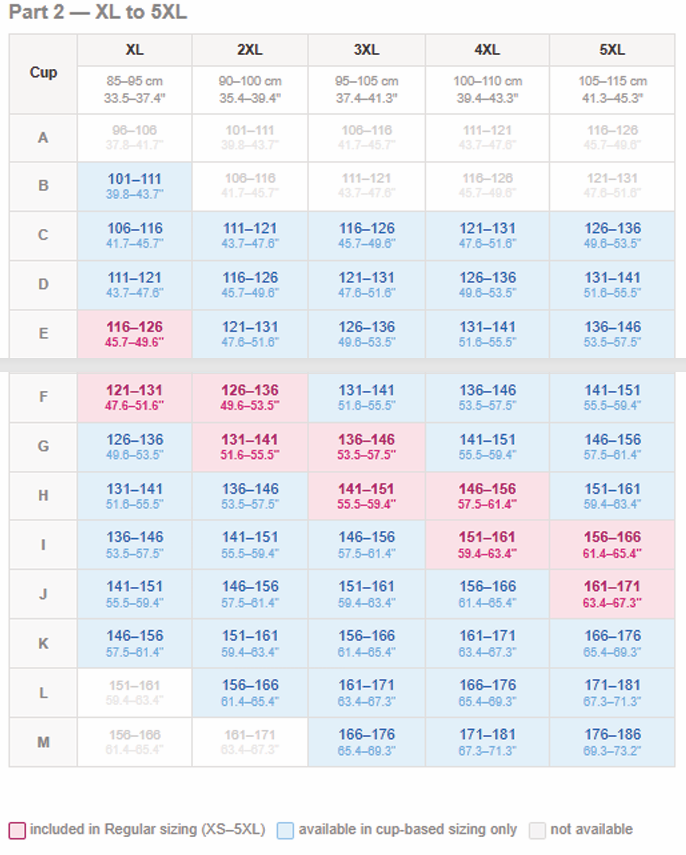Screen dimensions: 686x855
Task: Select the pink 3XL cup G 136–146 cell
Action: (x=366, y=447)
